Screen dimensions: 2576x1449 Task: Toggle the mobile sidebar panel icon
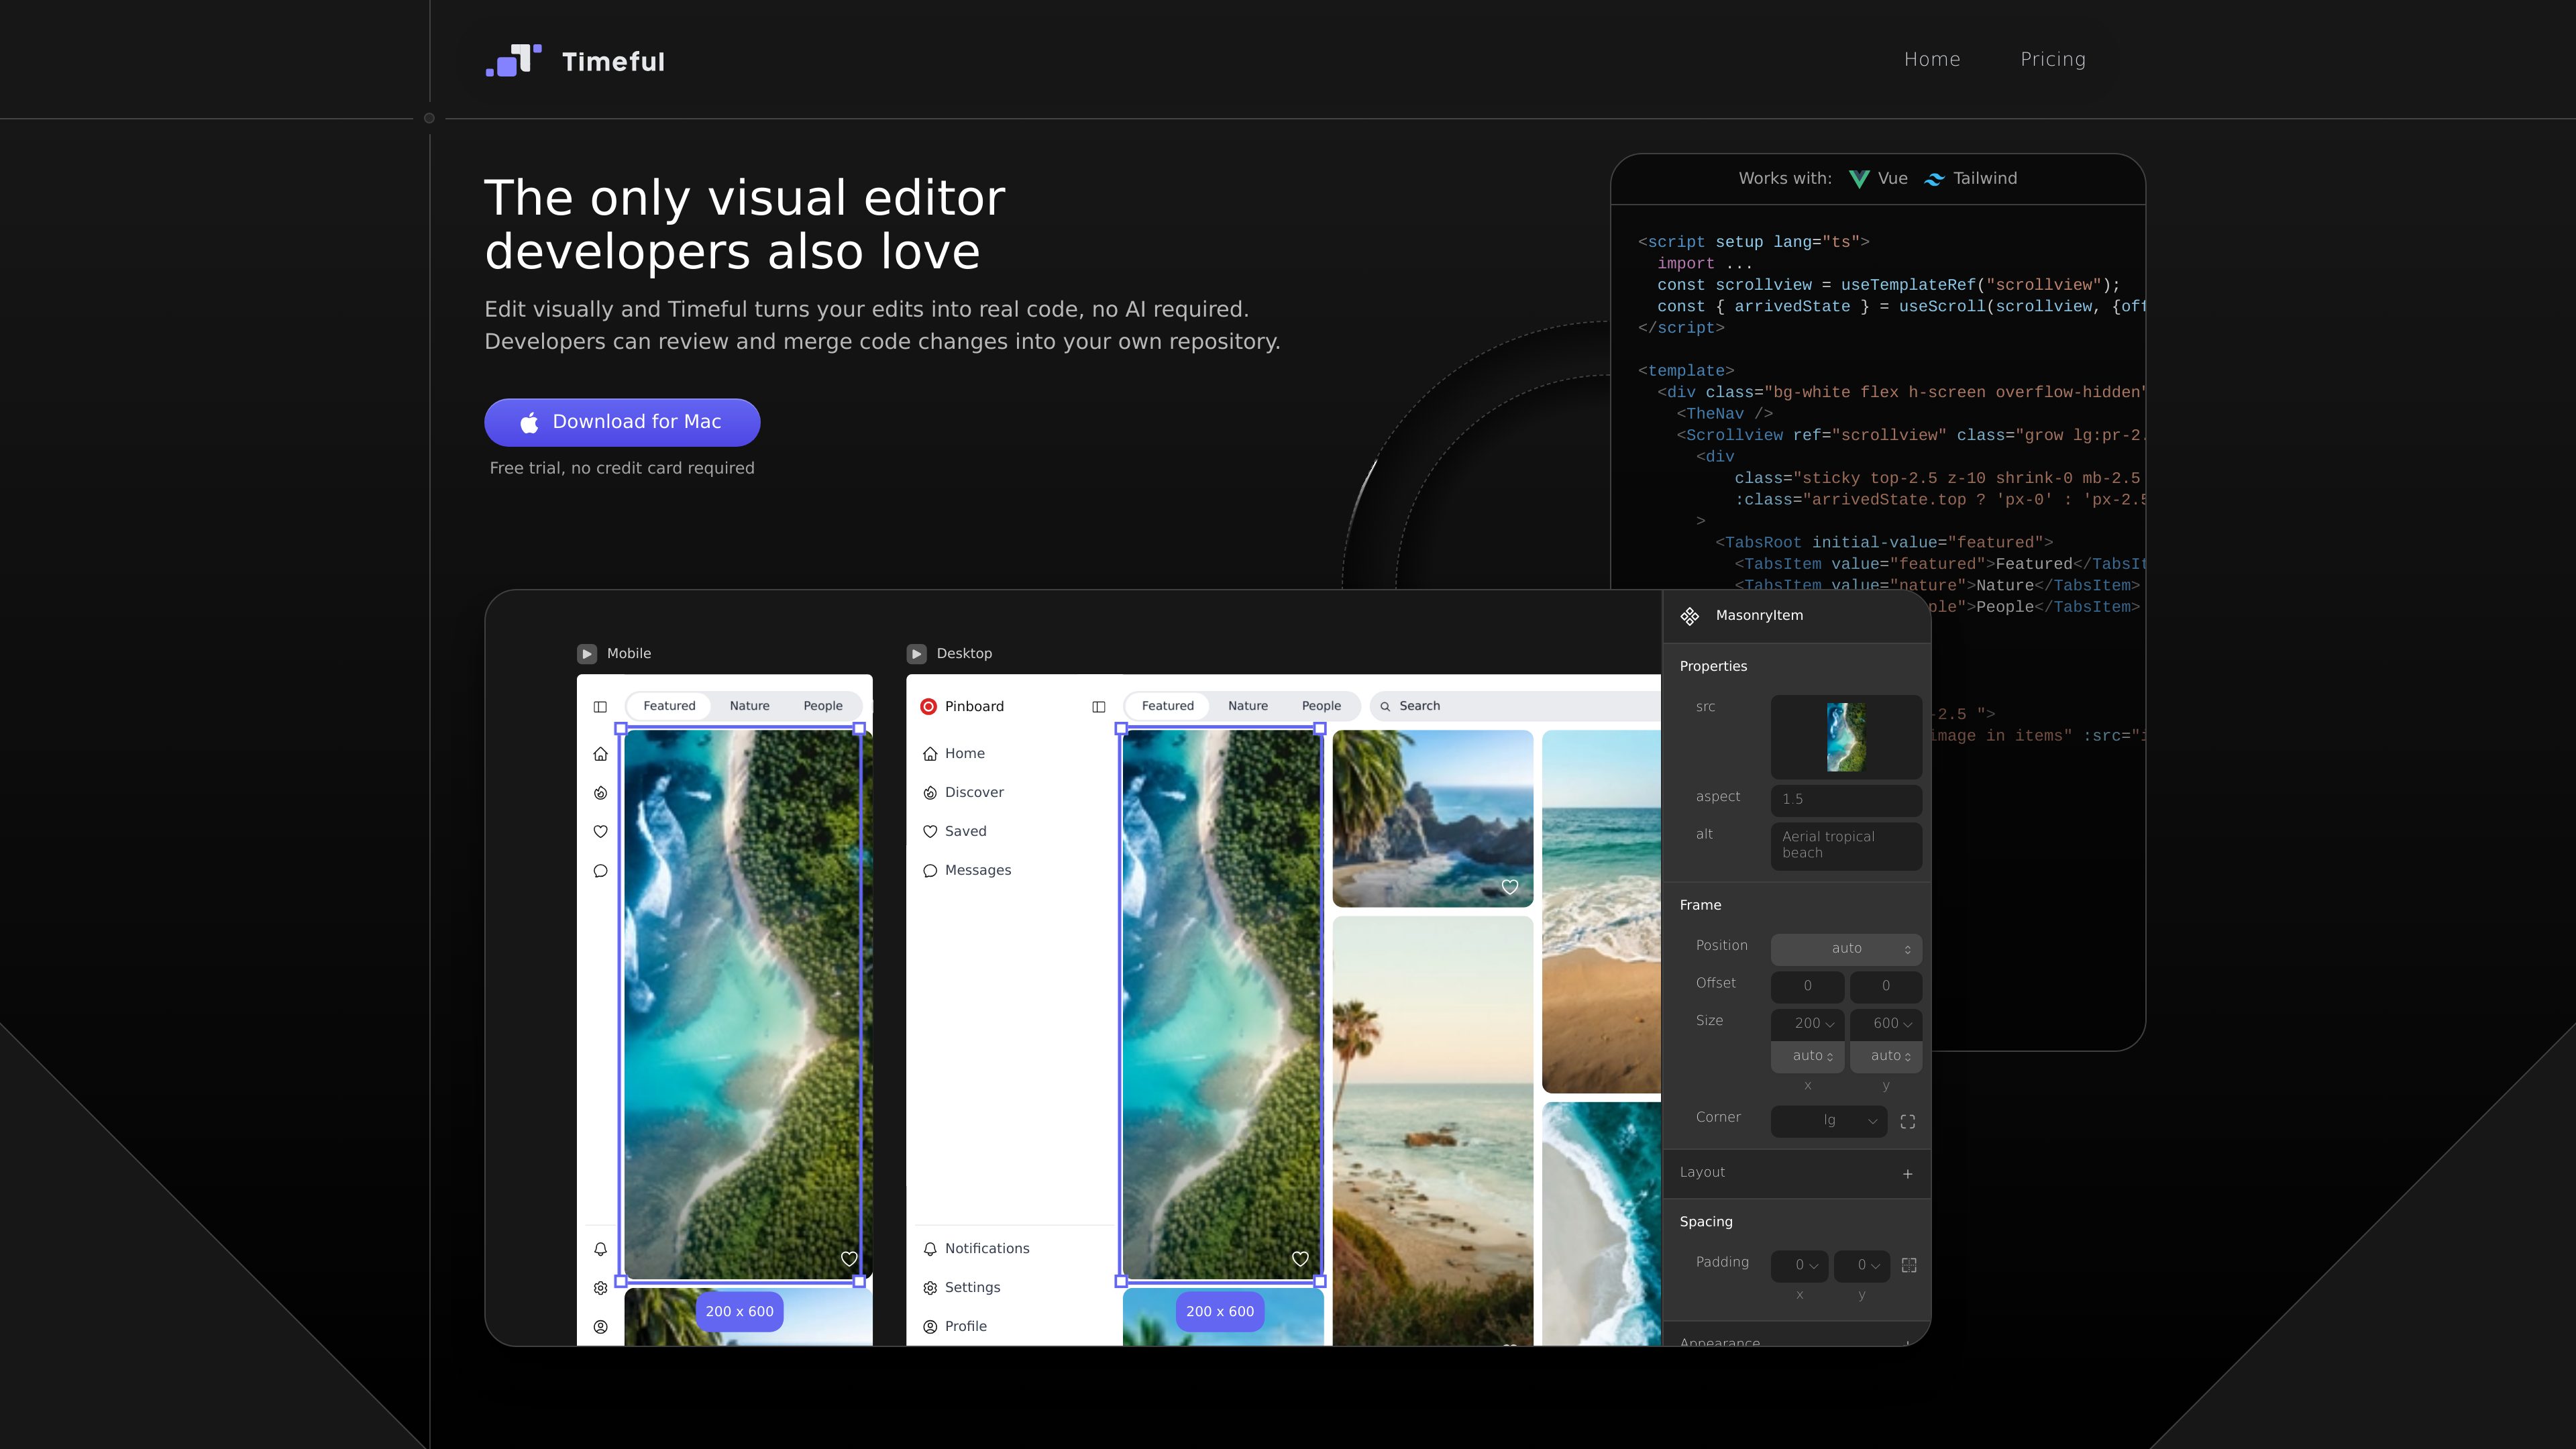600,706
